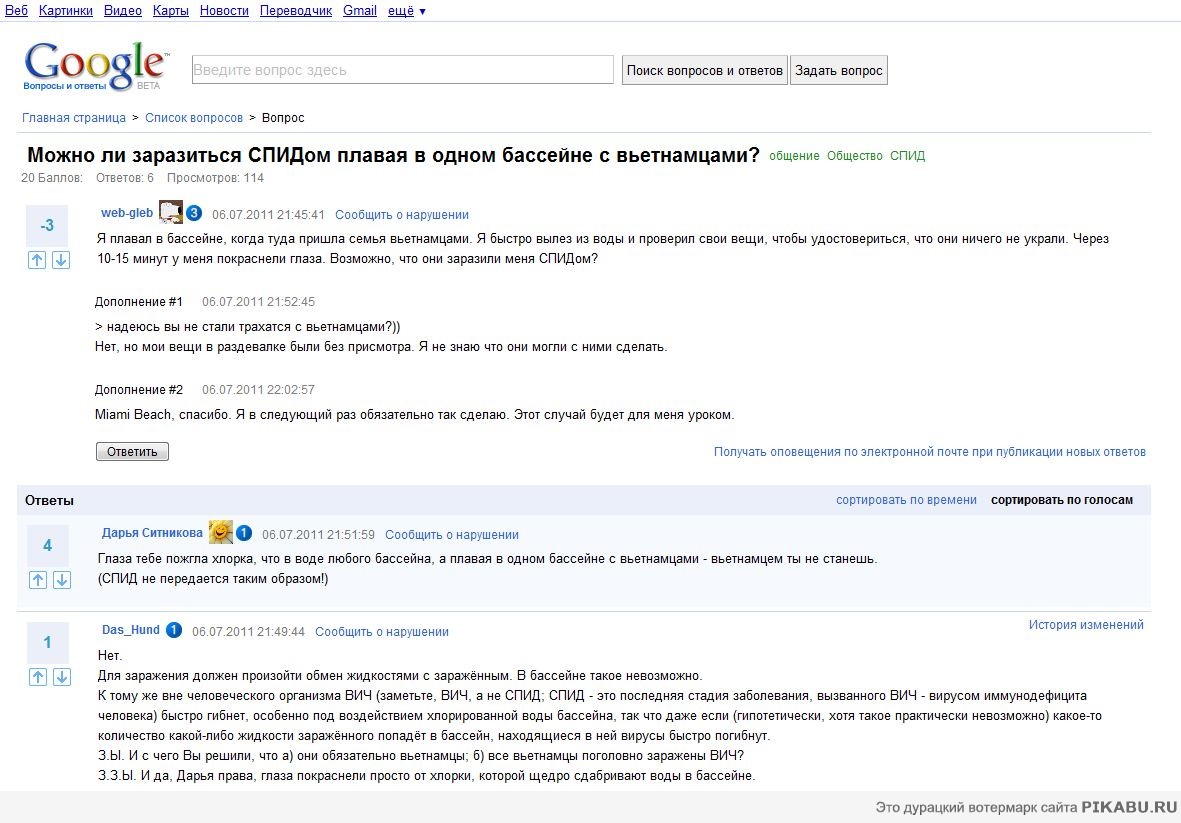
Task: Click Задать вопрос button
Action: tap(838, 71)
